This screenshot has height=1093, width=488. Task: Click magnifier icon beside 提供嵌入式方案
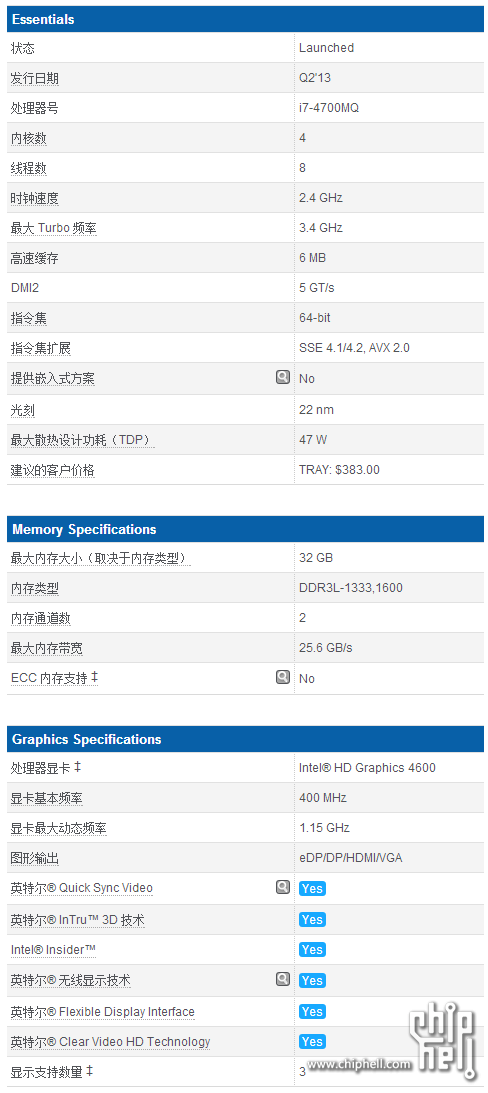[x=282, y=377]
